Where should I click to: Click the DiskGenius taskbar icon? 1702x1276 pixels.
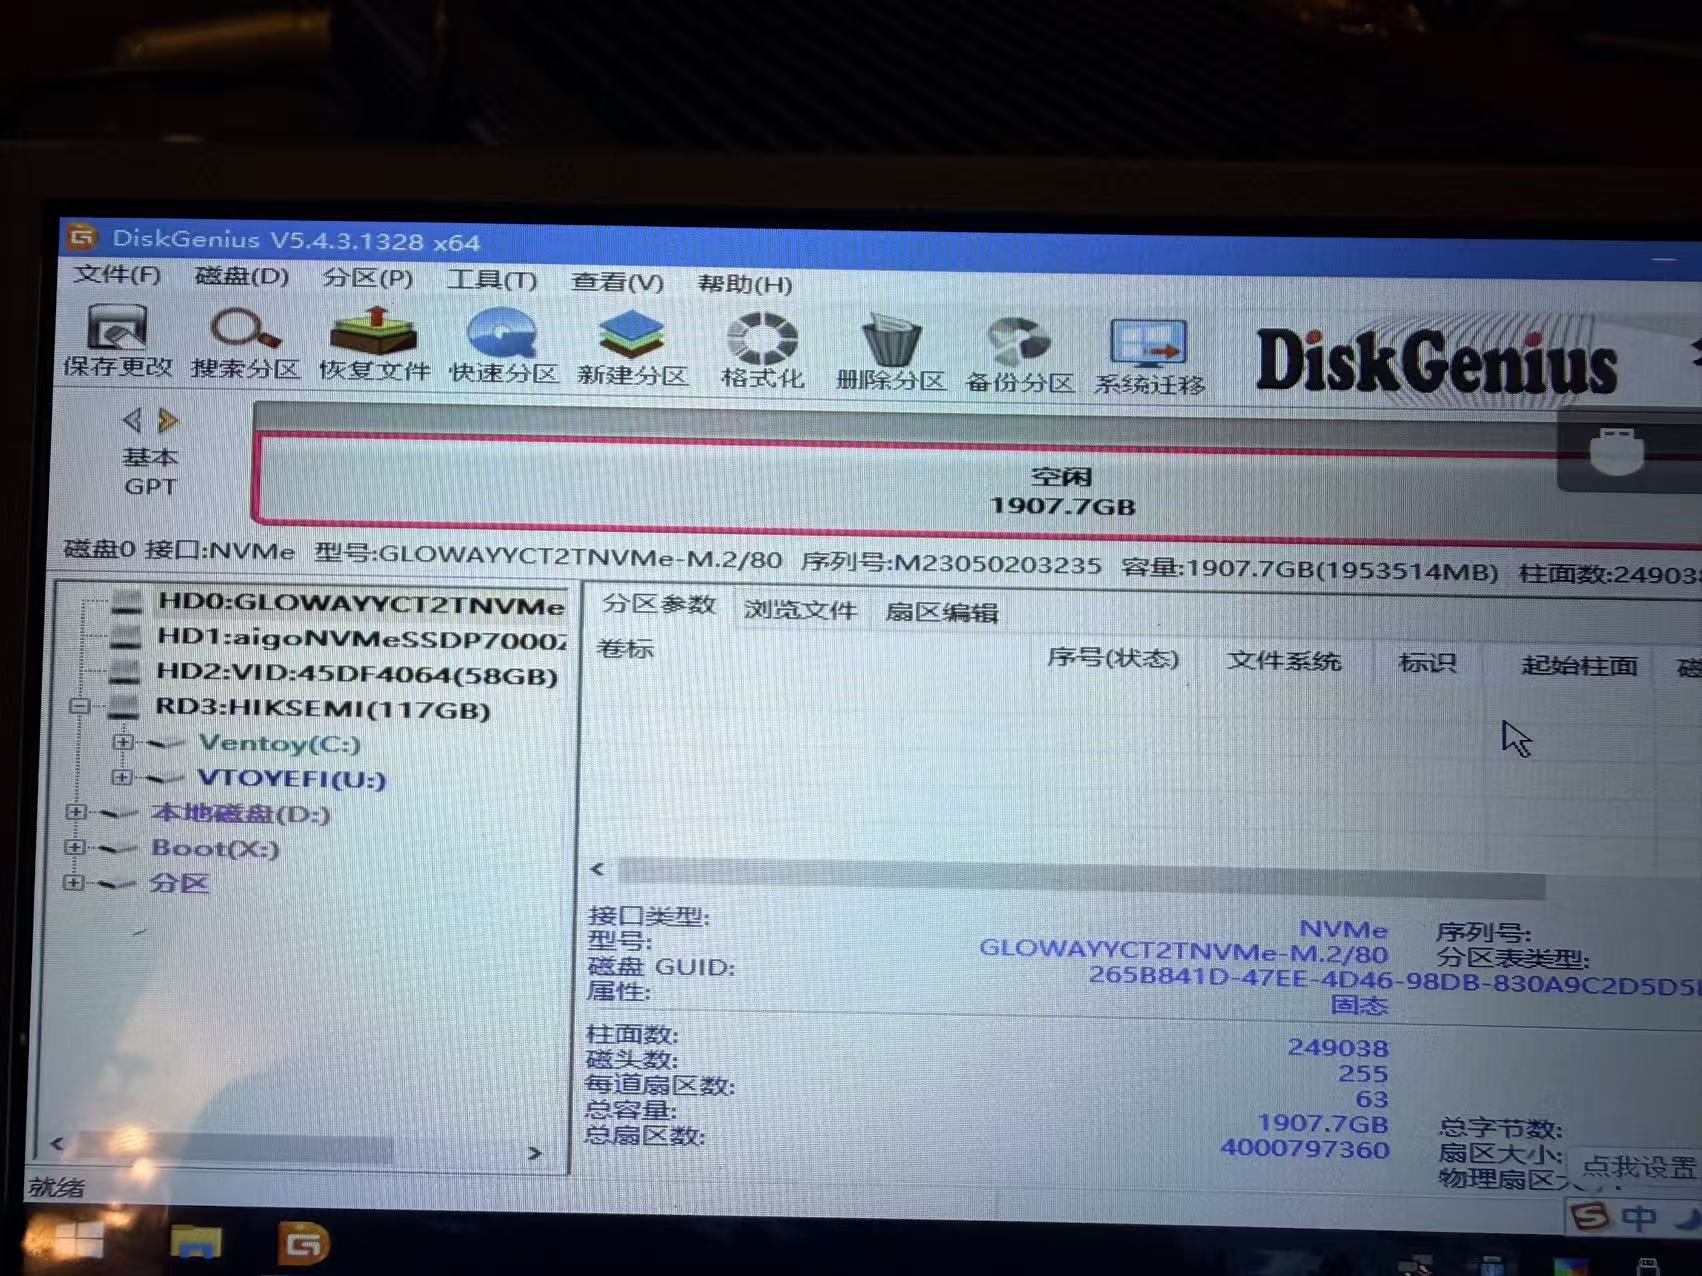pos(303,1245)
